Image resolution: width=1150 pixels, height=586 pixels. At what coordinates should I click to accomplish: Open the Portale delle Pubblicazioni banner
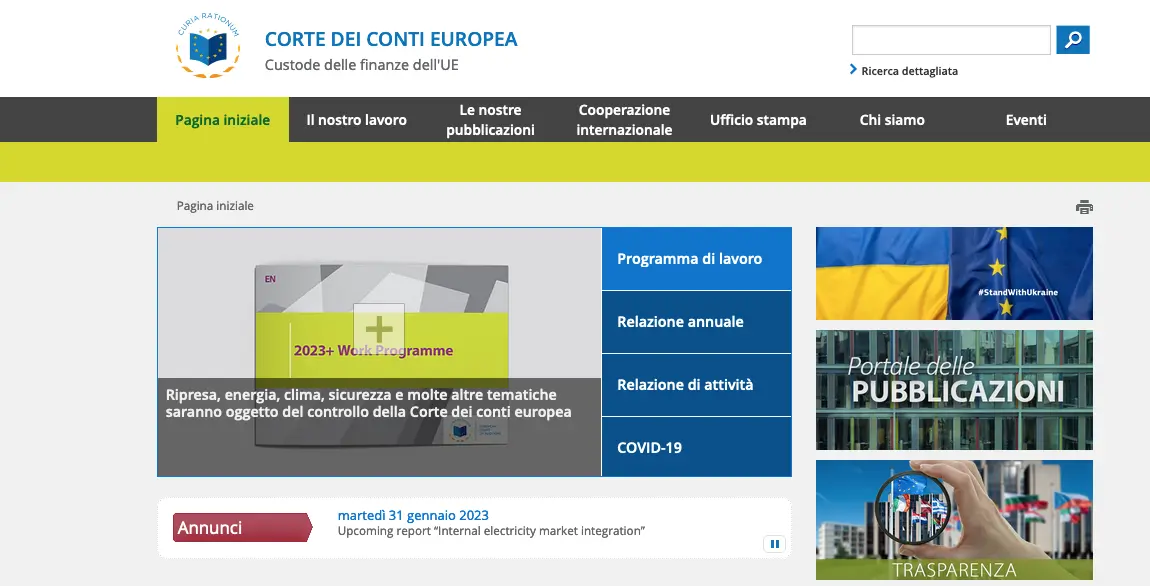954,390
